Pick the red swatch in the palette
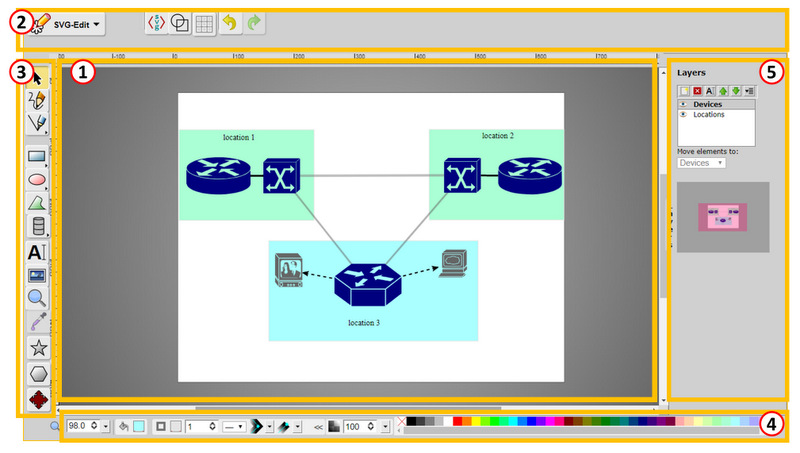Screen dimensions: 800x453 (x=458, y=423)
